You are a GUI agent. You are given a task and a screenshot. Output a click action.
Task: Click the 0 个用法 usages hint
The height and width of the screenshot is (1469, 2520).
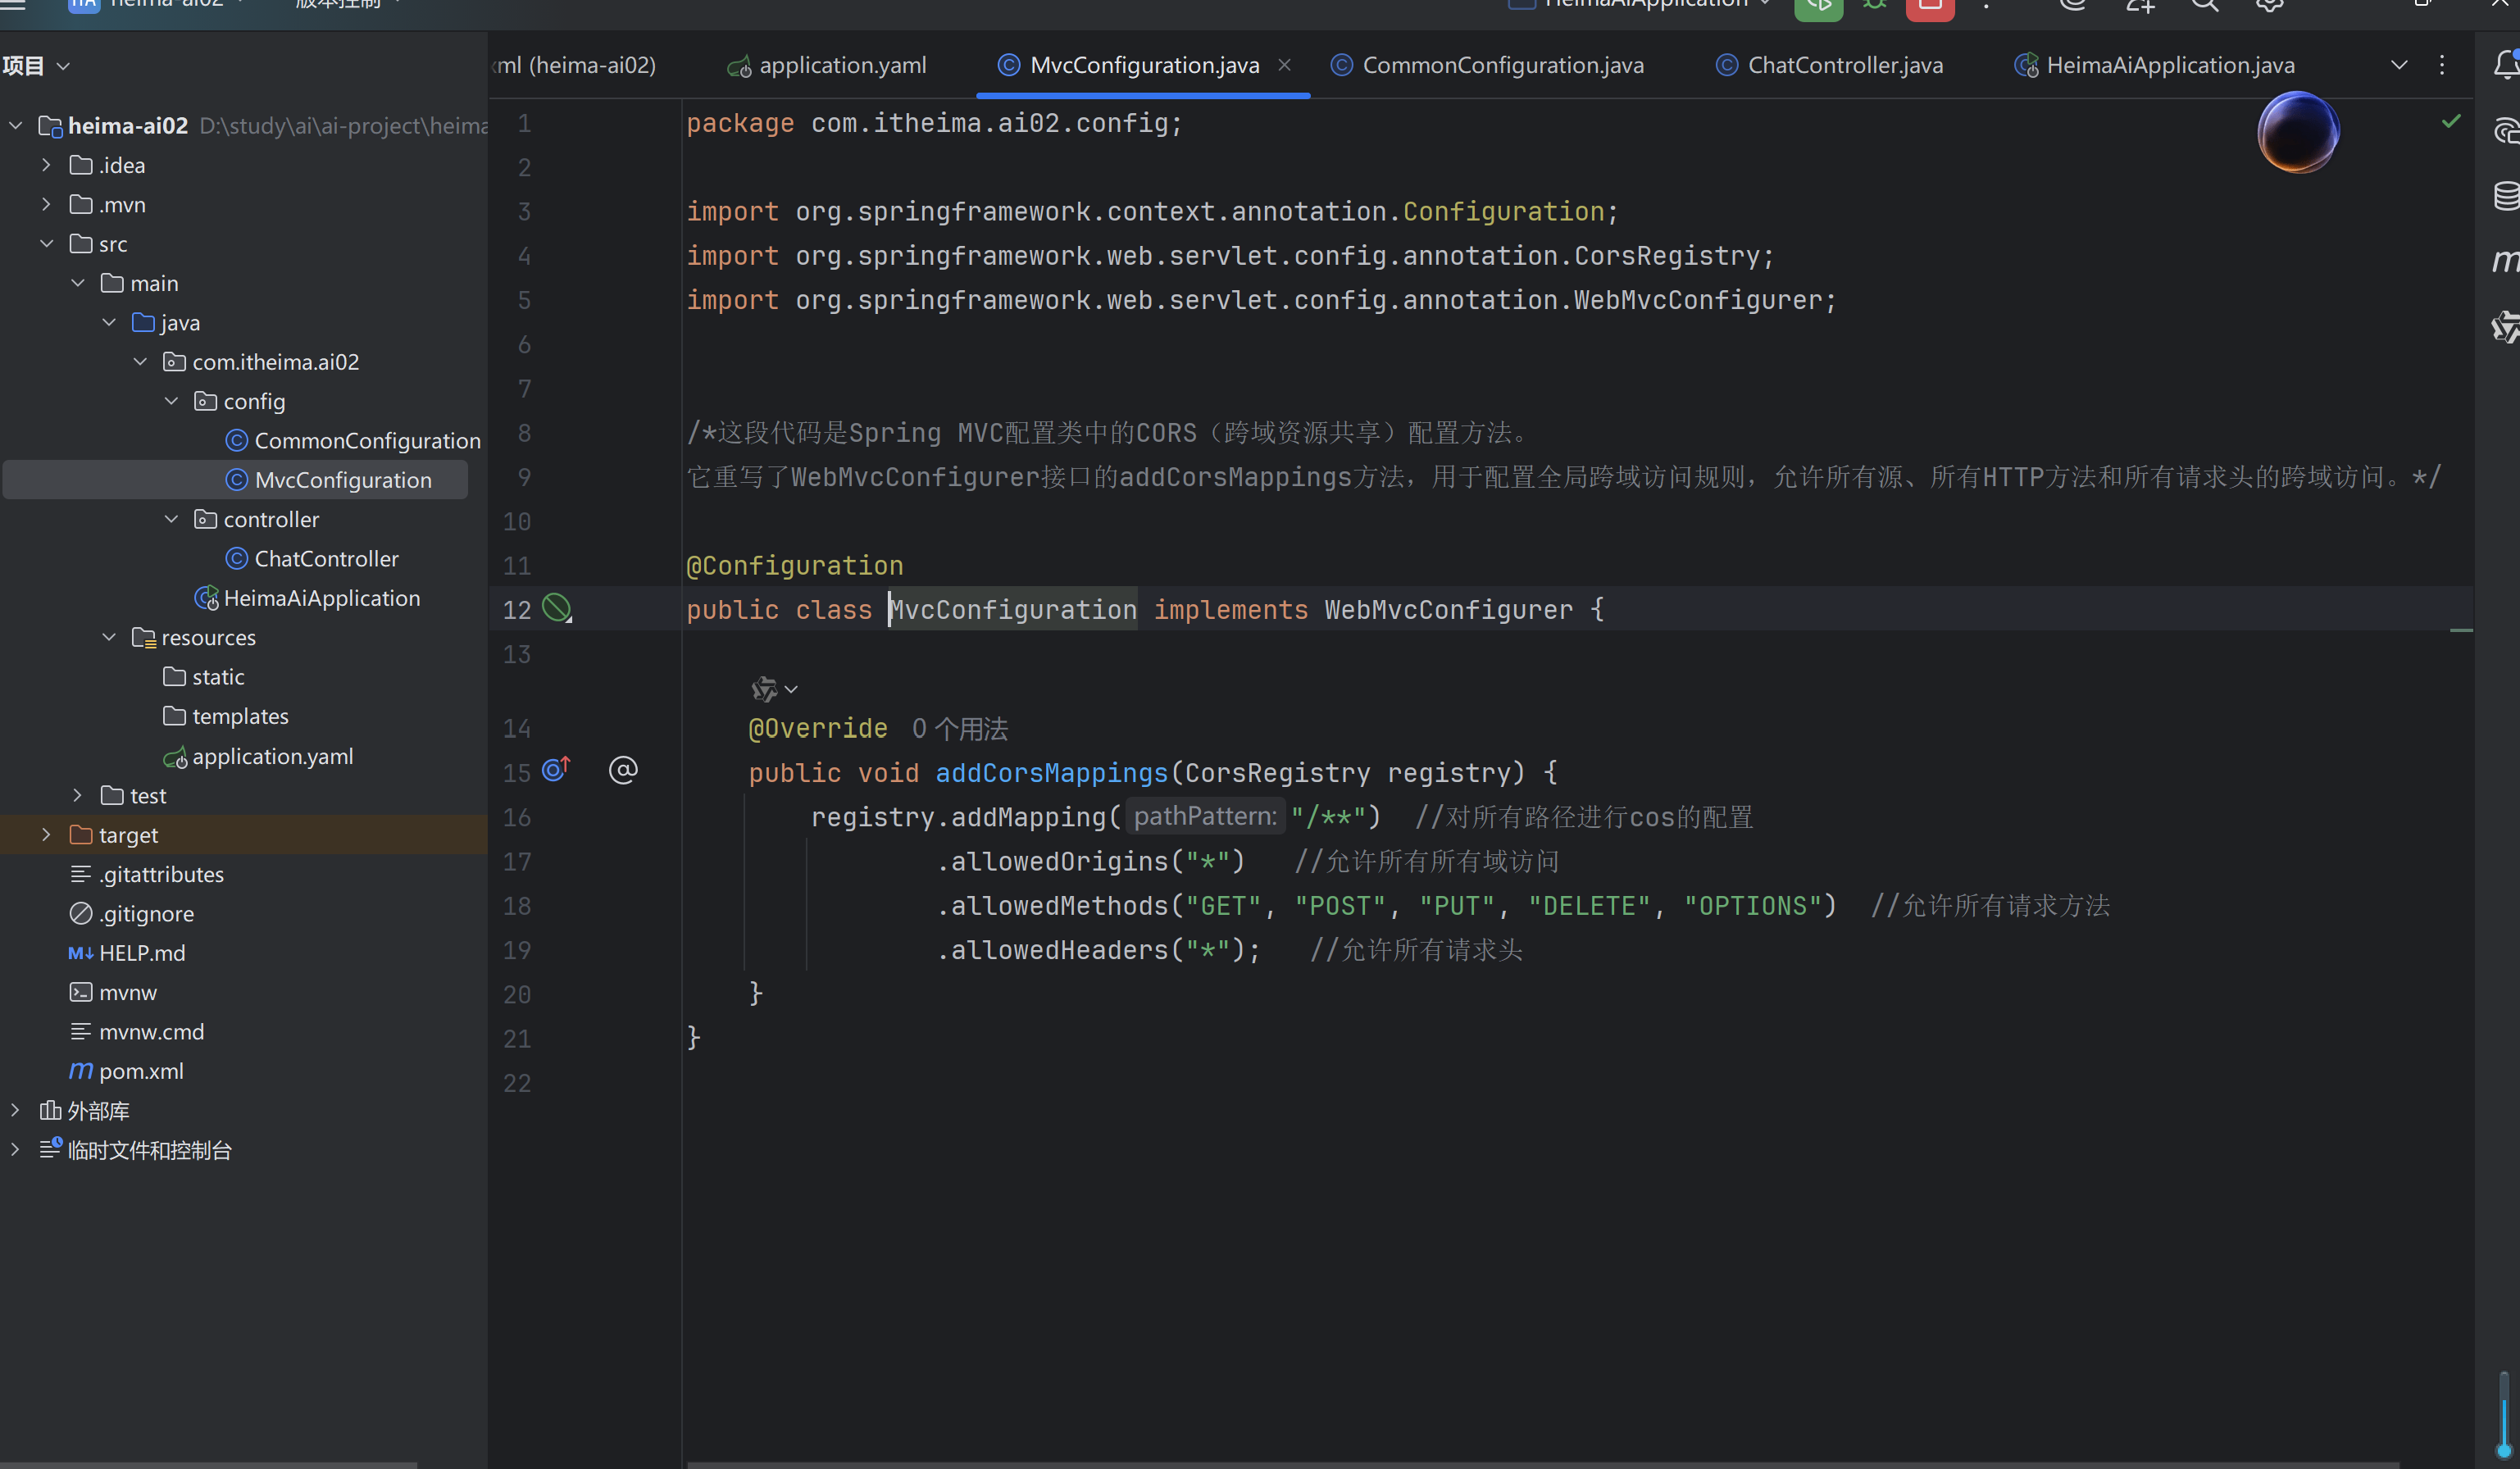[x=959, y=729]
